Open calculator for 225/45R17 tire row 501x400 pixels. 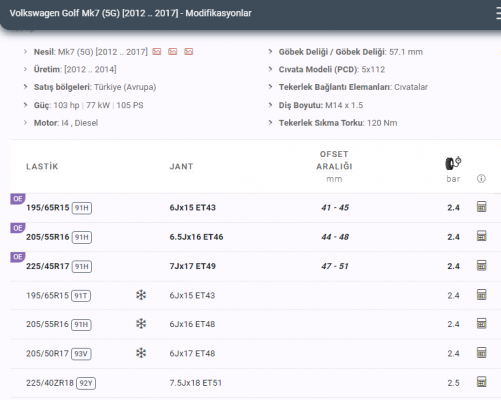click(x=481, y=265)
